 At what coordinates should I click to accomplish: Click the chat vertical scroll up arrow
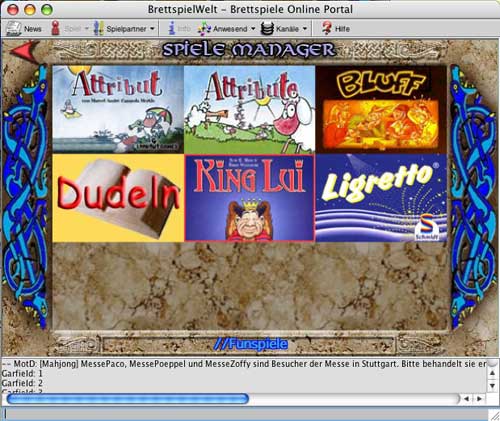point(492,373)
